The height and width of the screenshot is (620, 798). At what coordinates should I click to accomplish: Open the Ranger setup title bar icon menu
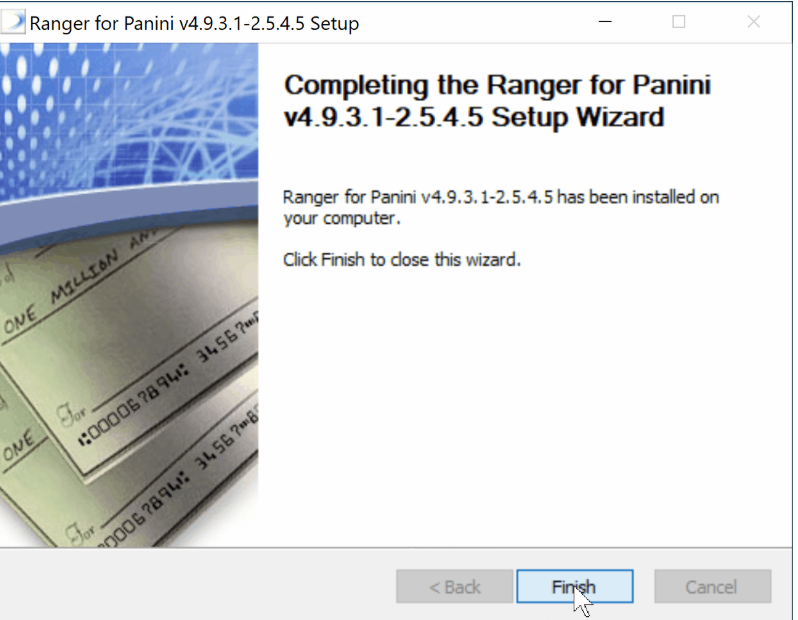[13, 23]
